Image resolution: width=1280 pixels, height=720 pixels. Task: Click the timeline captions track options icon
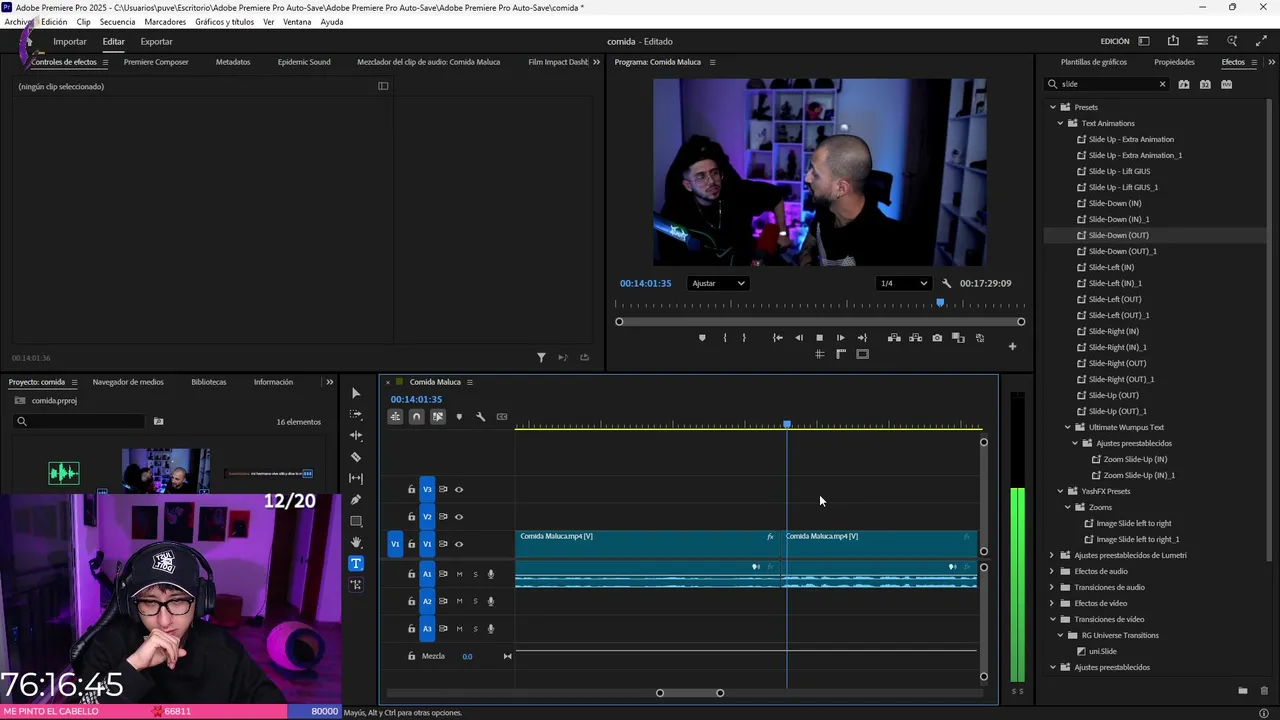tap(502, 417)
